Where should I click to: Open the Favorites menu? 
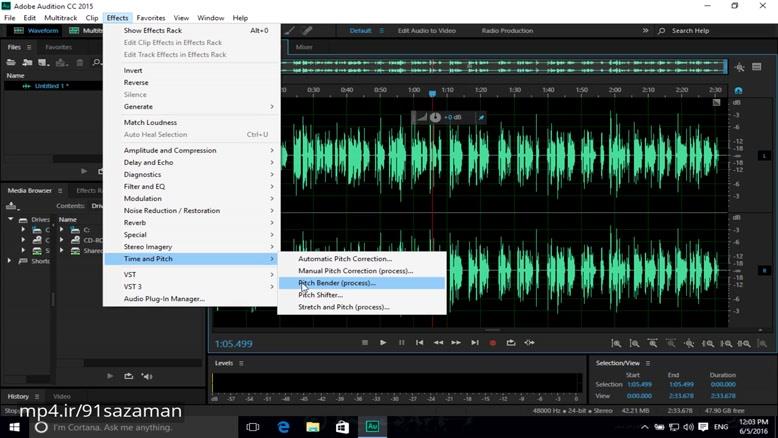(151, 18)
